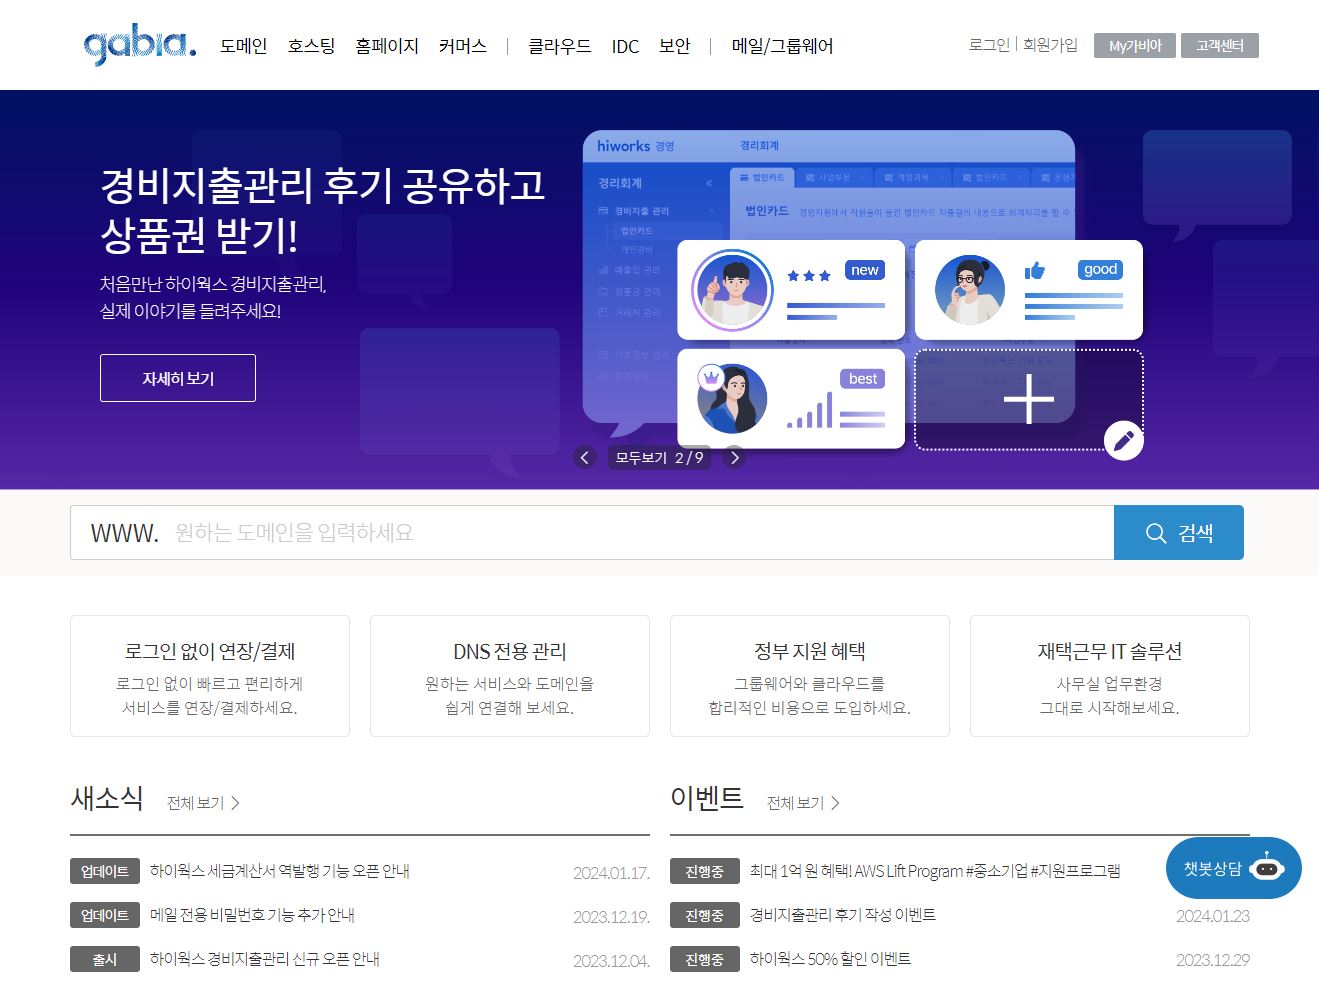Open the 도메인 menu
Screen dimensions: 1319x981
(244, 46)
